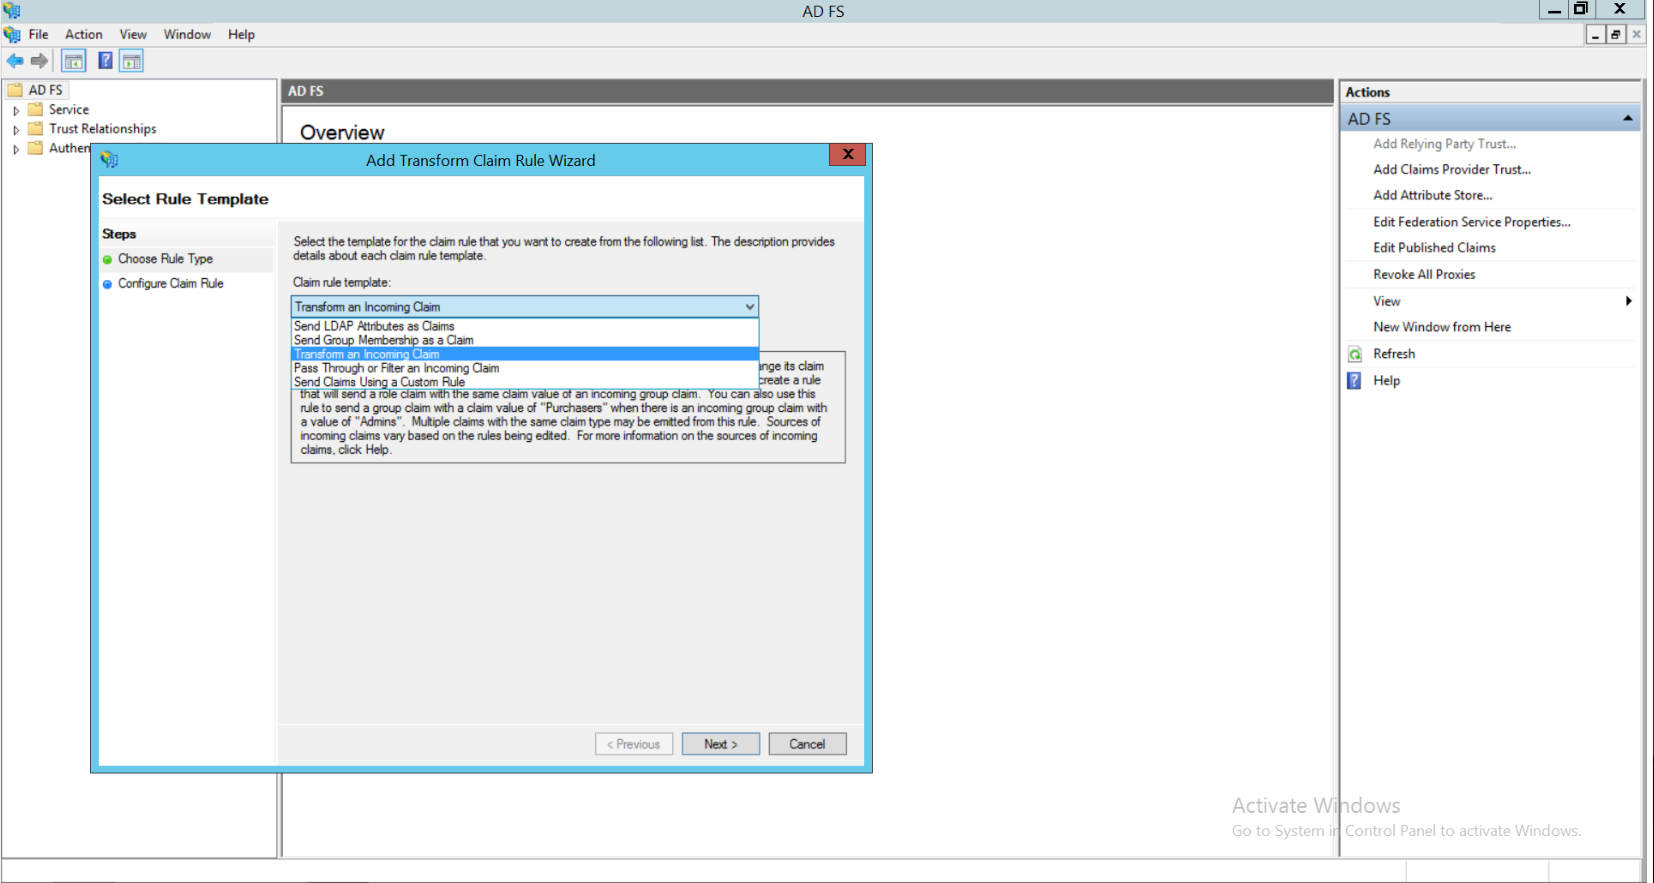Click the Help question-mark icon in Actions
The width and height of the screenshot is (1654, 883).
(x=1355, y=380)
